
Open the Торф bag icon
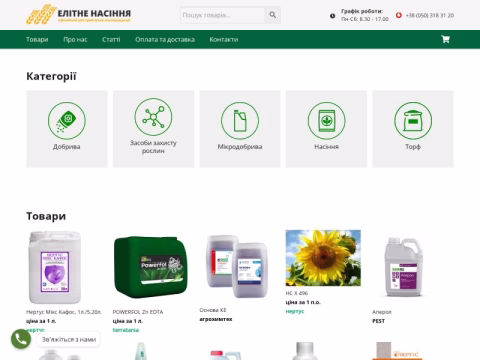pyautogui.click(x=413, y=121)
